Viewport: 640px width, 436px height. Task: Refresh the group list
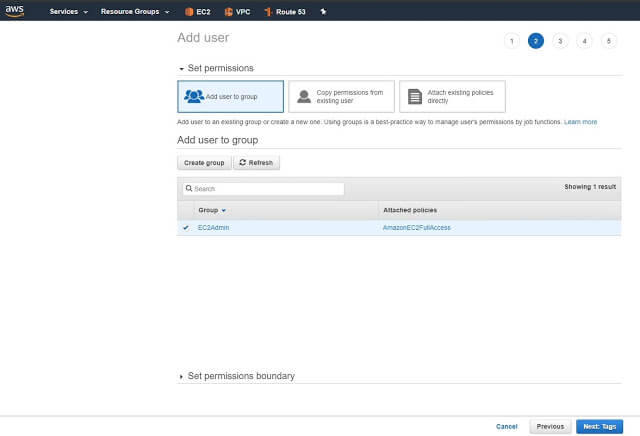click(257, 163)
